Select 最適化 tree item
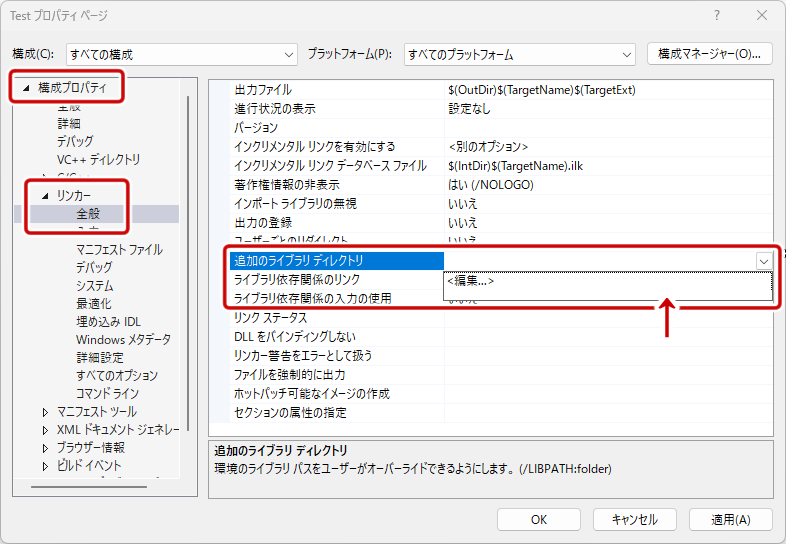This screenshot has height=544, width=786. click(93, 303)
